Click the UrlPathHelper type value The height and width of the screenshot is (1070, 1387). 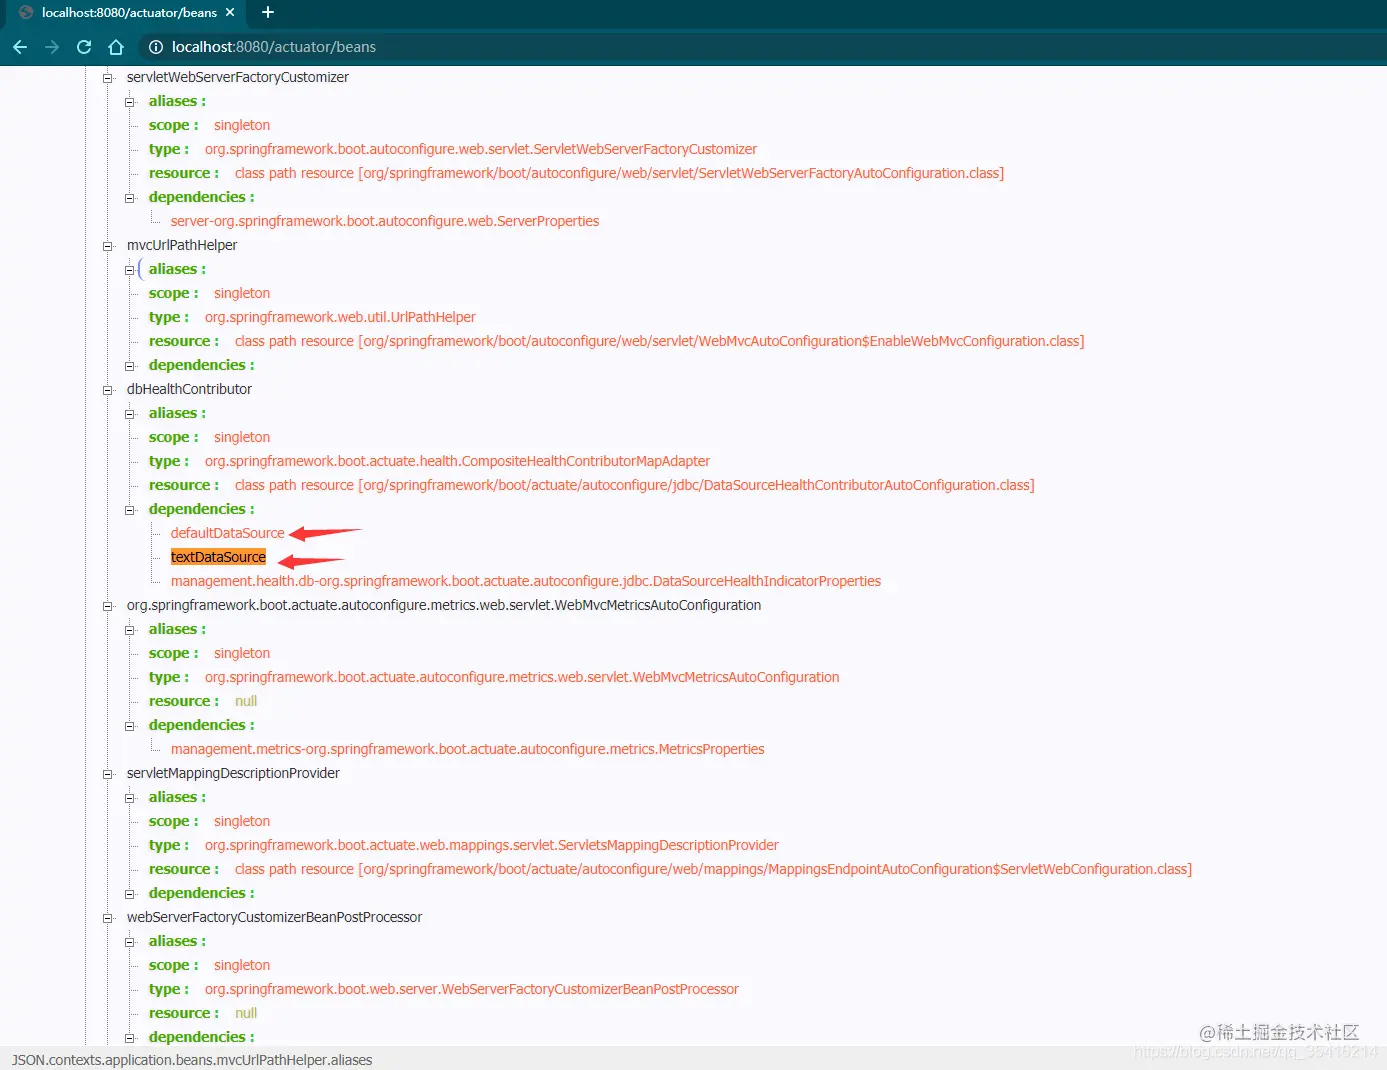click(x=340, y=317)
